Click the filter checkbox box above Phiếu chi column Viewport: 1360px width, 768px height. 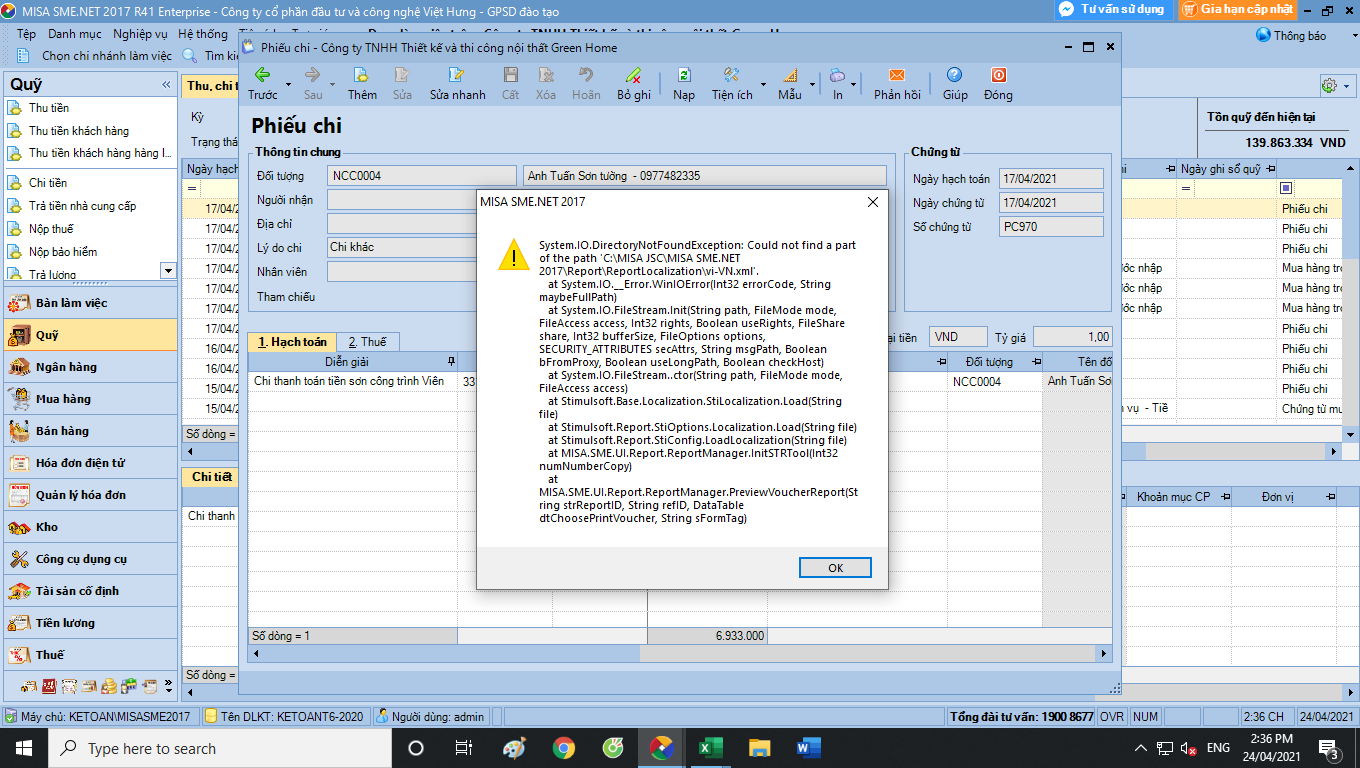click(x=1286, y=188)
